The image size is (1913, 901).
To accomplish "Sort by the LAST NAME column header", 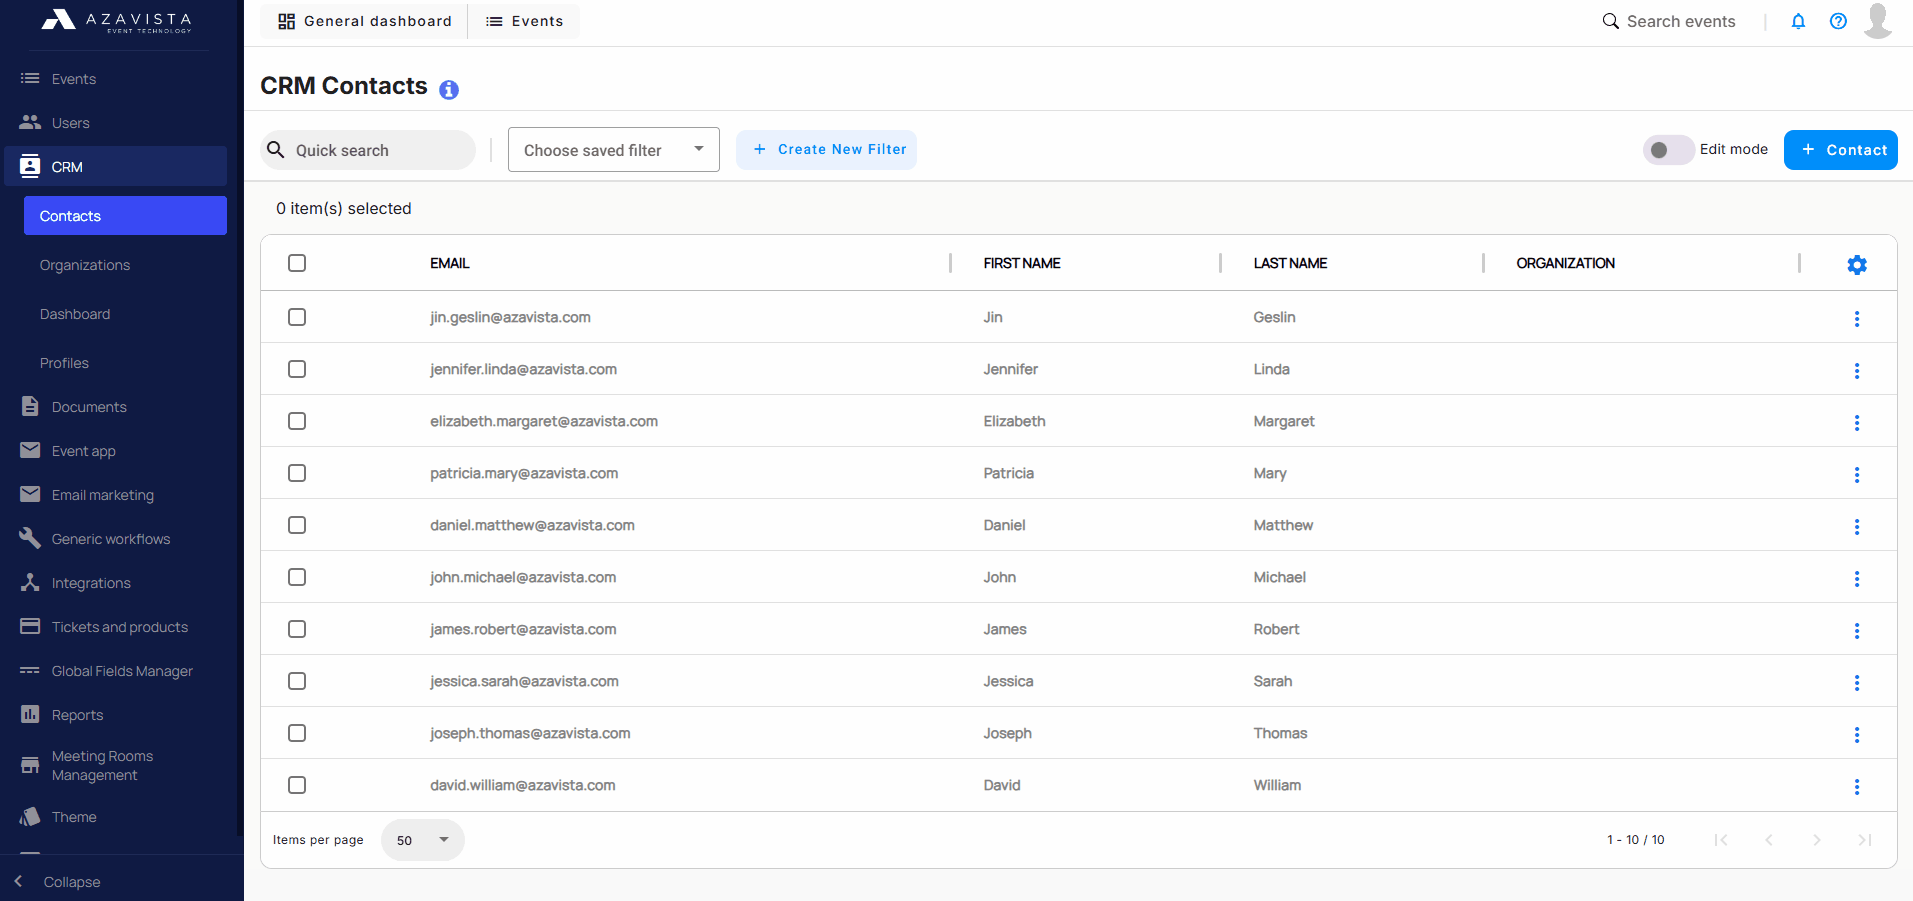I will click(1290, 263).
